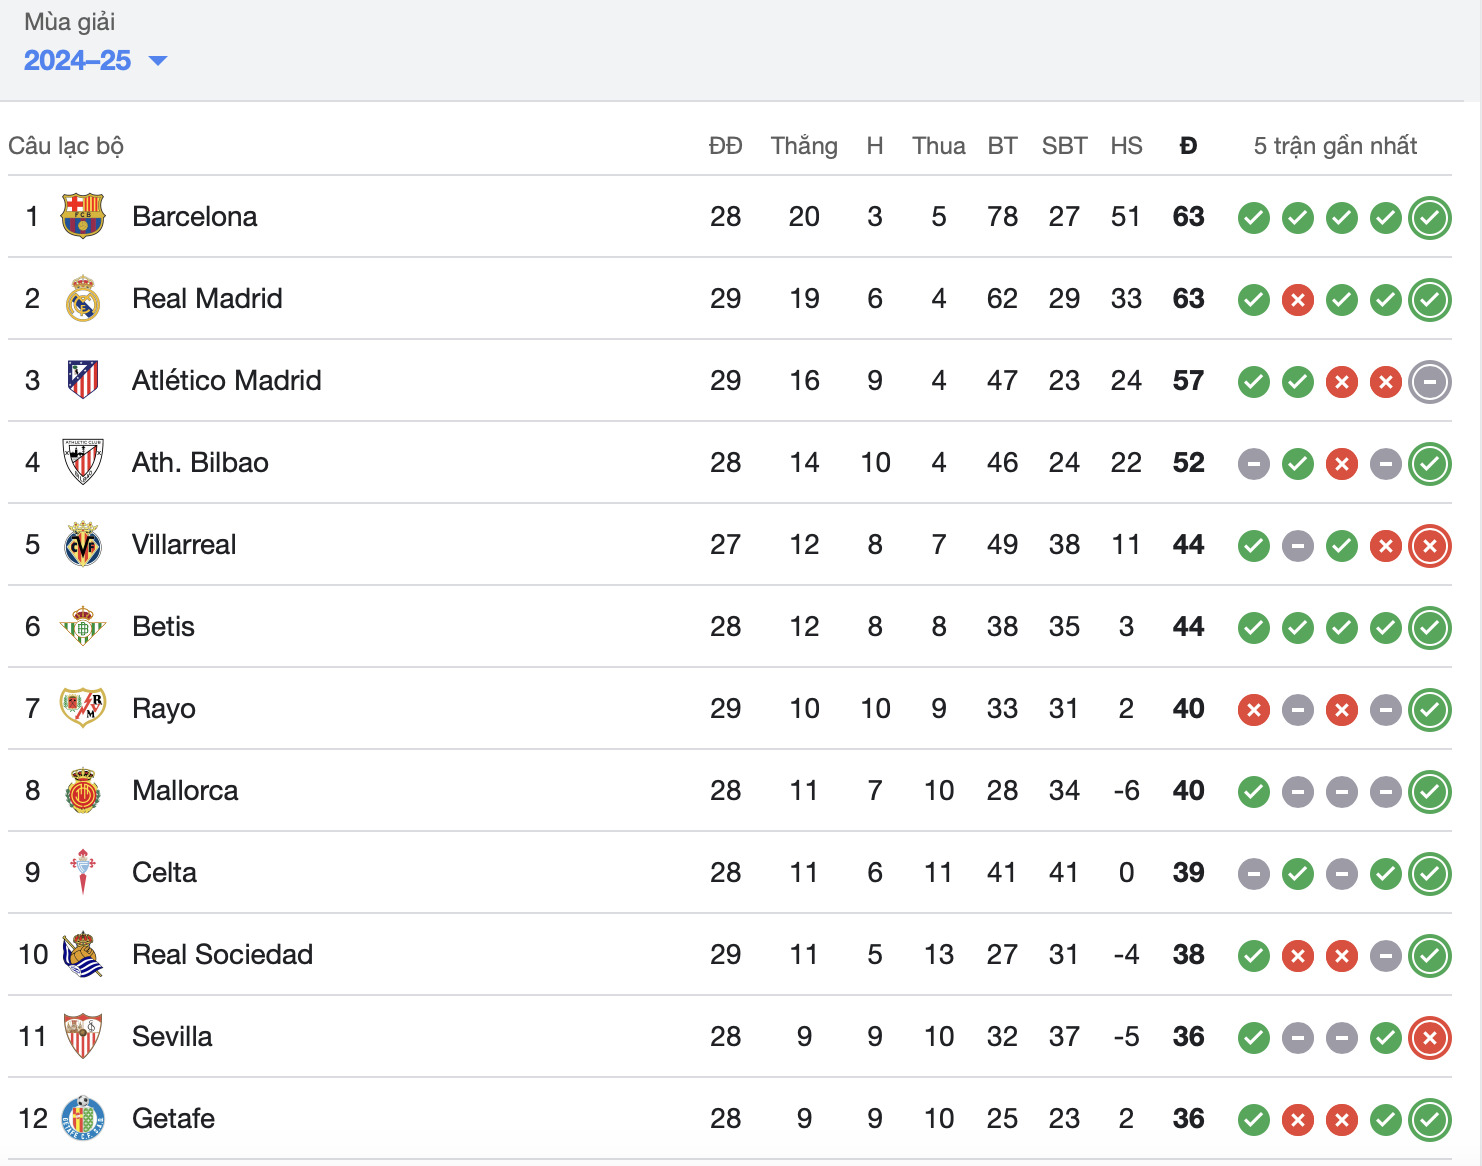The width and height of the screenshot is (1482, 1166).
Task: Click the Atlético Madrid crest icon
Action: [x=83, y=380]
